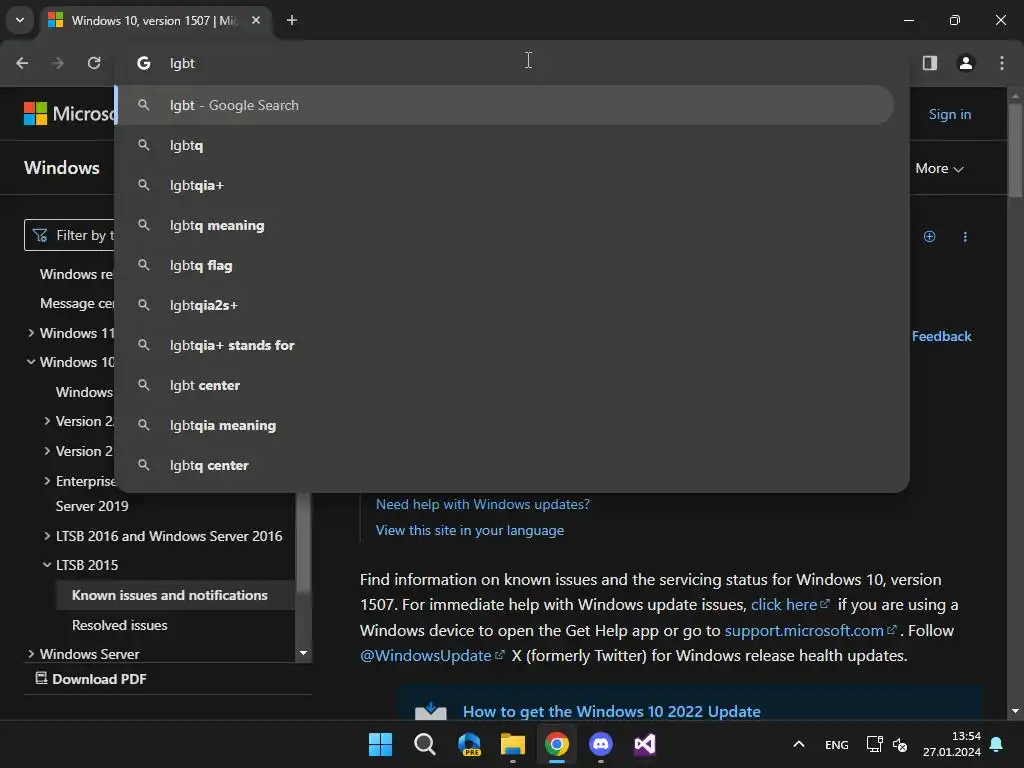This screenshot has width=1024, height=768.
Task: Click the Sign in link
Action: (x=950, y=114)
